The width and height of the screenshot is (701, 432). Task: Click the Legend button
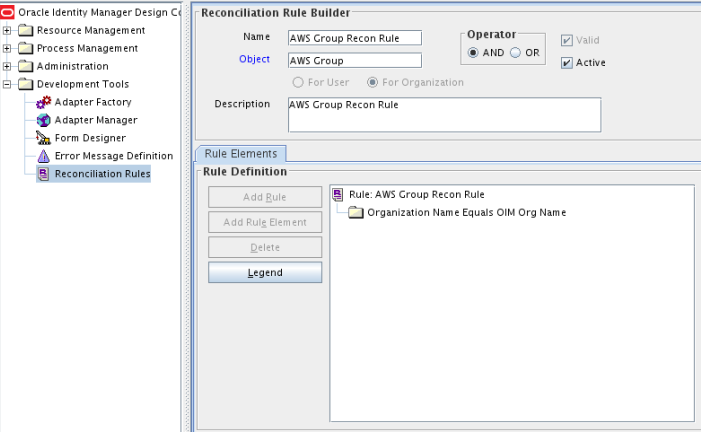pos(265,272)
